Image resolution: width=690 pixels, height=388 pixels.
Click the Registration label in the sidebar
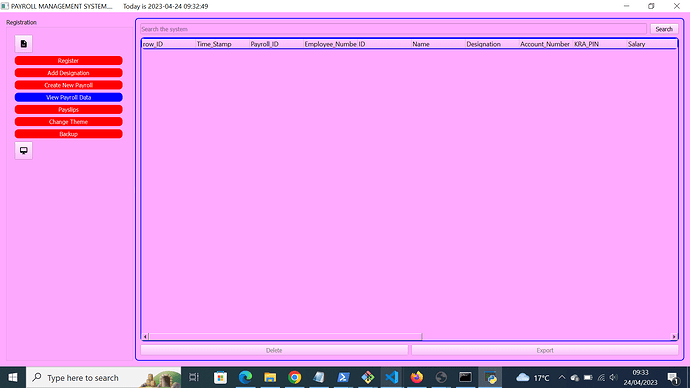click(x=21, y=22)
